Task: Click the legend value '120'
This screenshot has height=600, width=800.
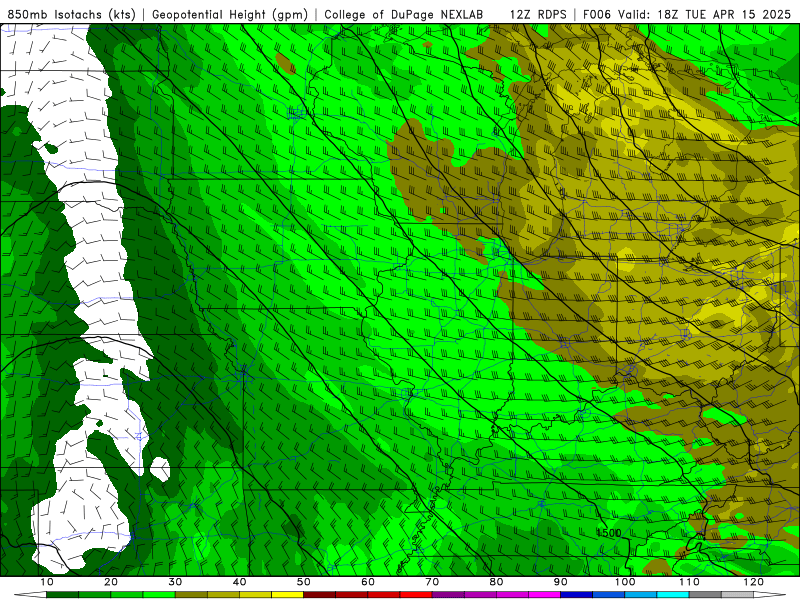Action: click(x=754, y=582)
